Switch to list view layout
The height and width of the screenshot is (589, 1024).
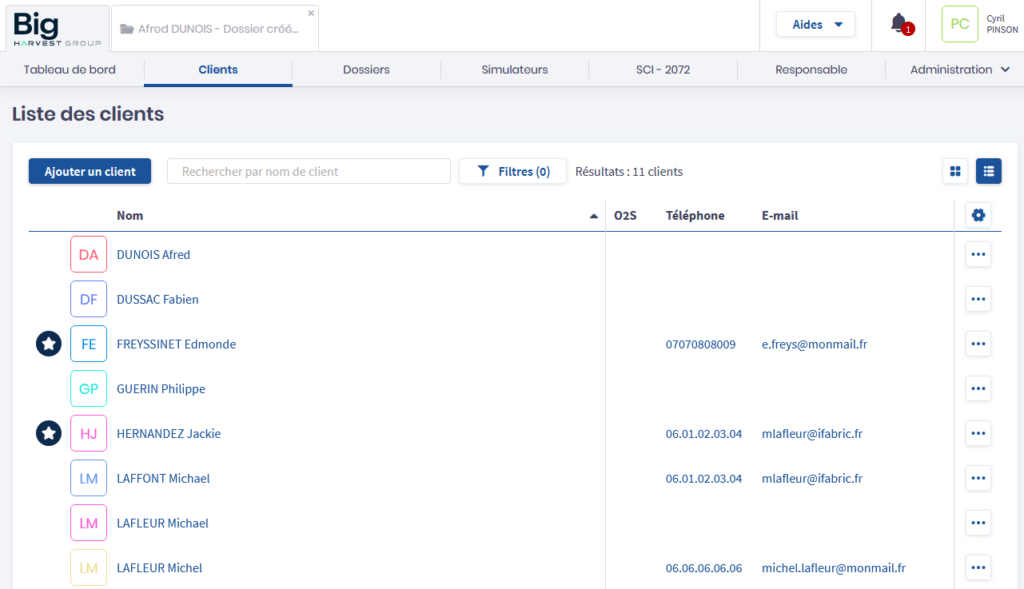[x=988, y=171]
